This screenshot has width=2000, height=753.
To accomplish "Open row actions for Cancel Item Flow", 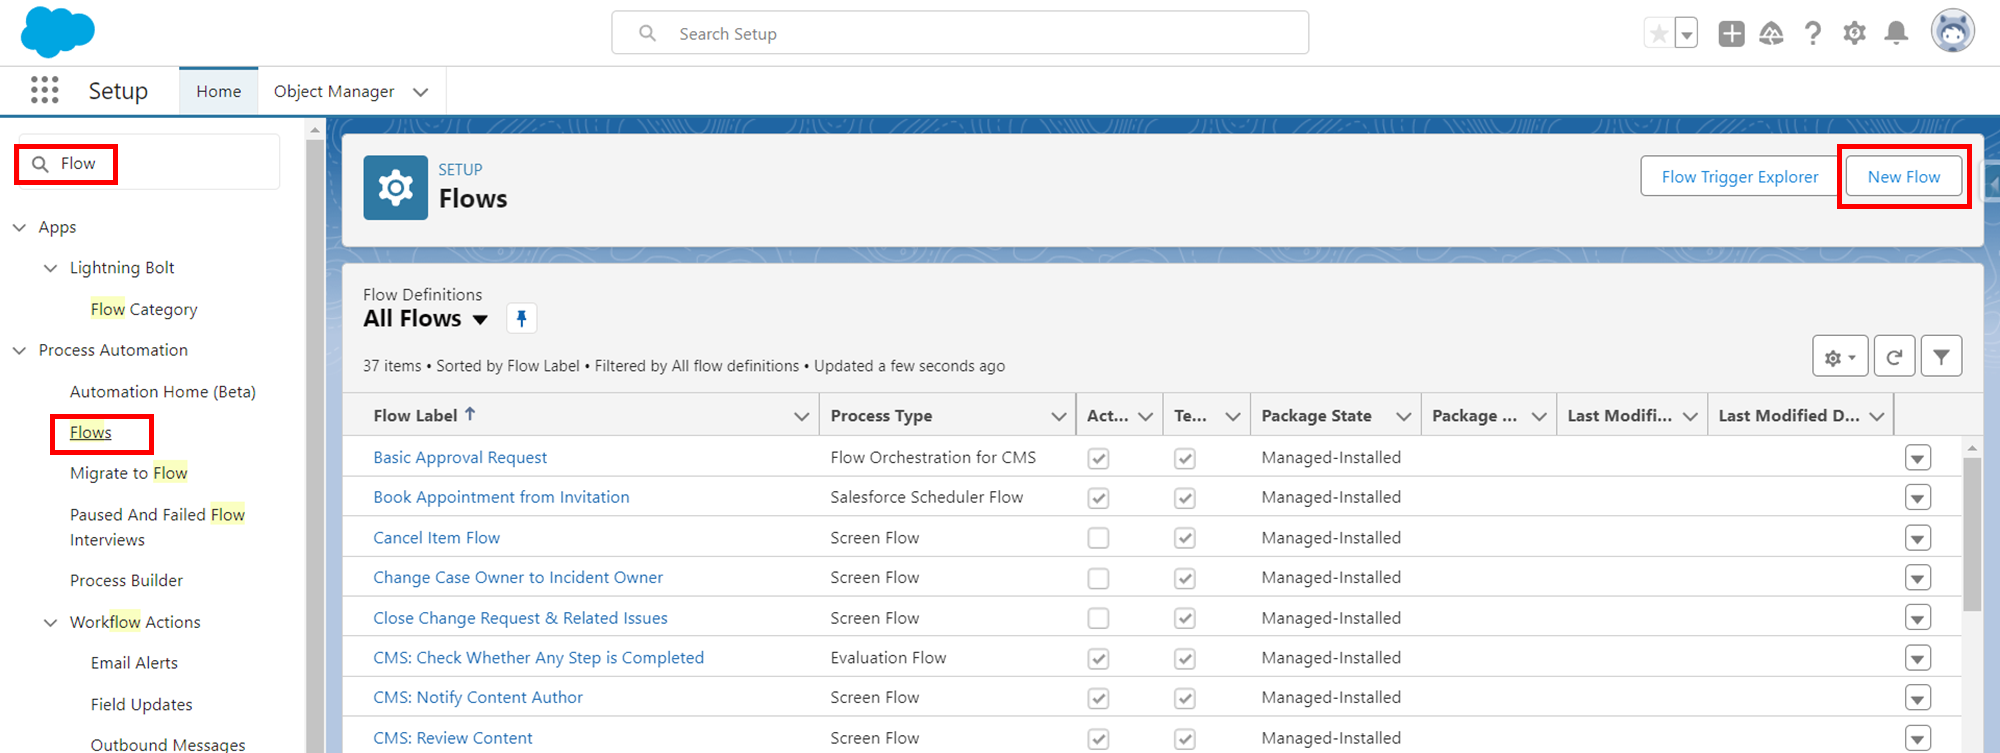I will [1917, 538].
